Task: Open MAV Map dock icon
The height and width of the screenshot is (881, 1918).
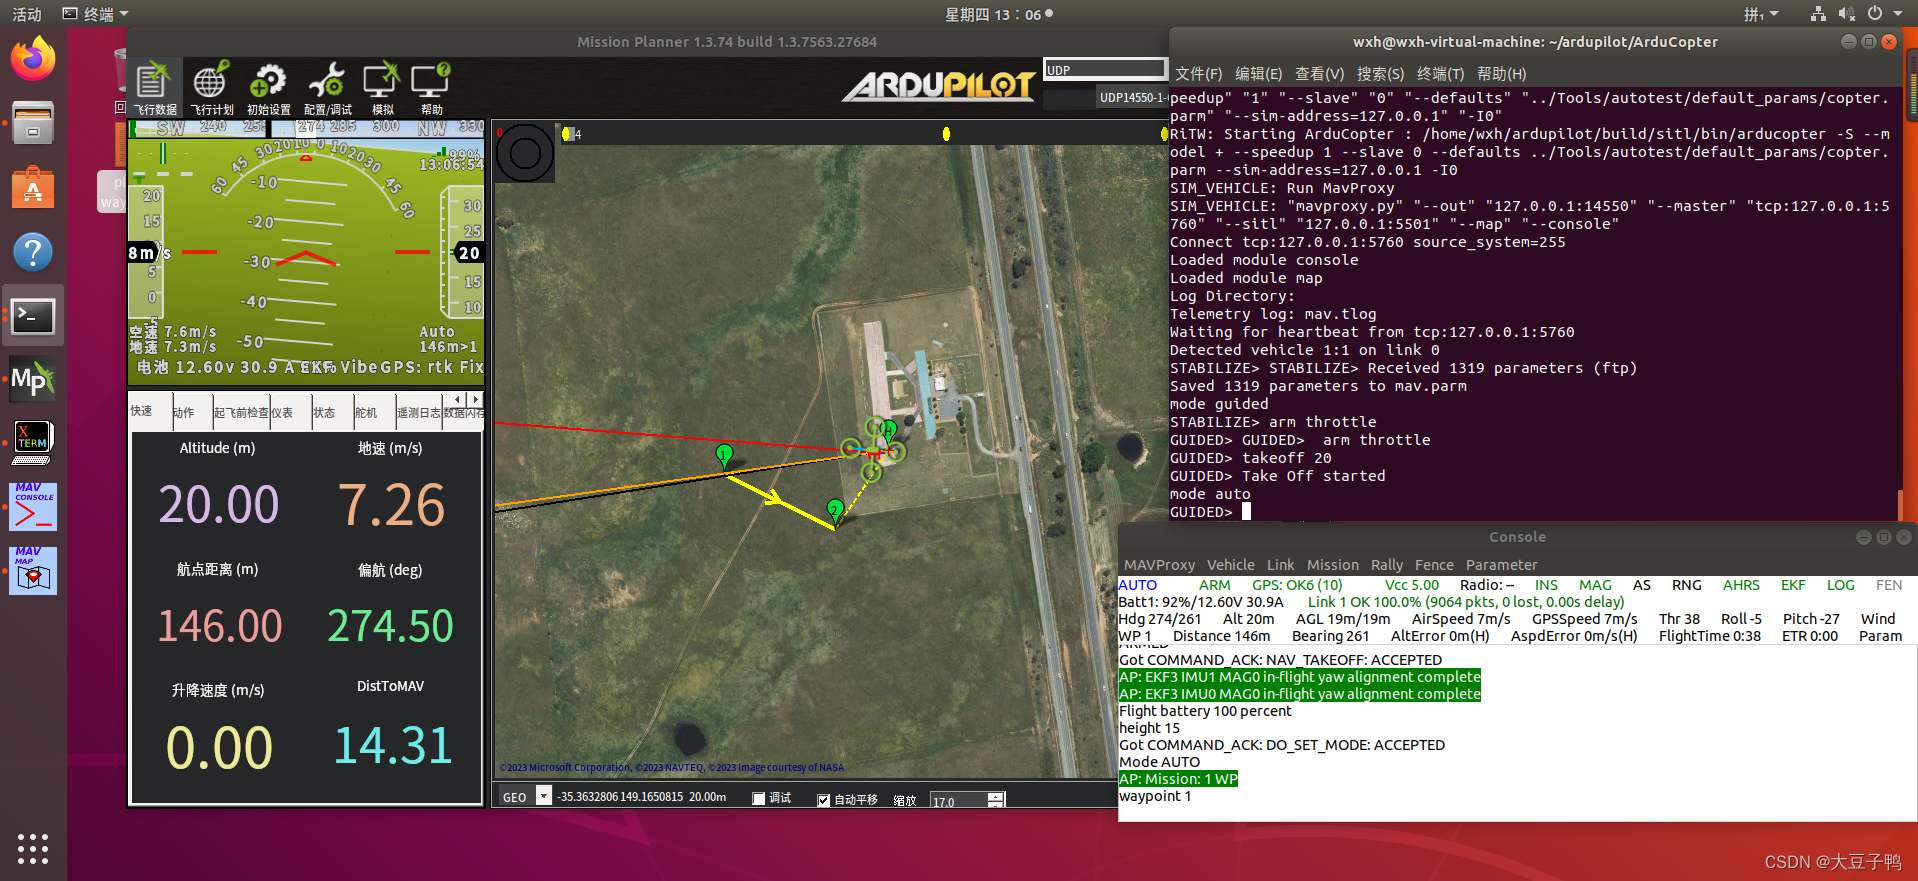Action: pyautogui.click(x=33, y=571)
